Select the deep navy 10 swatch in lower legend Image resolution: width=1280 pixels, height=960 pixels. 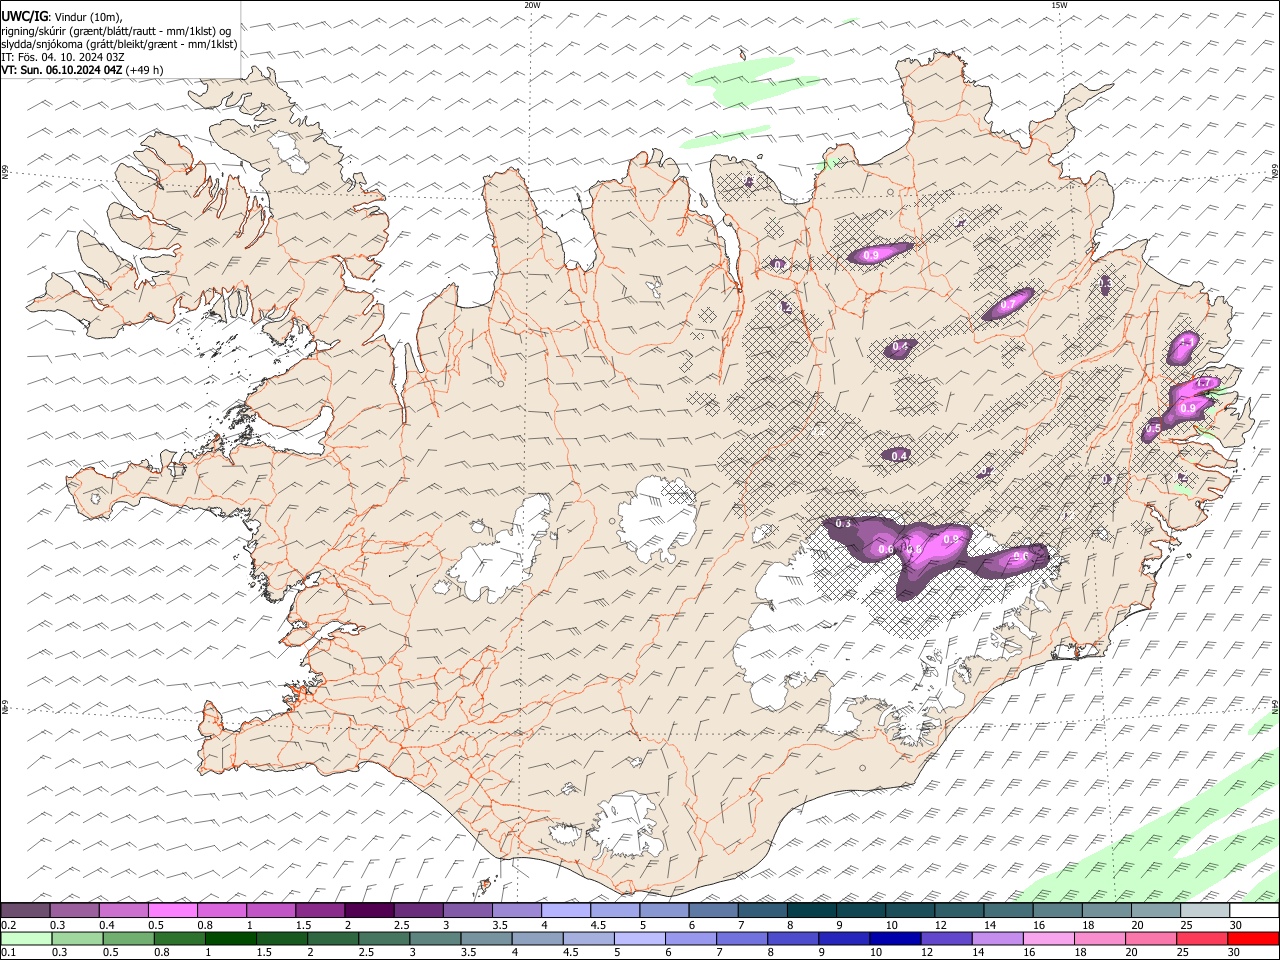point(895,938)
